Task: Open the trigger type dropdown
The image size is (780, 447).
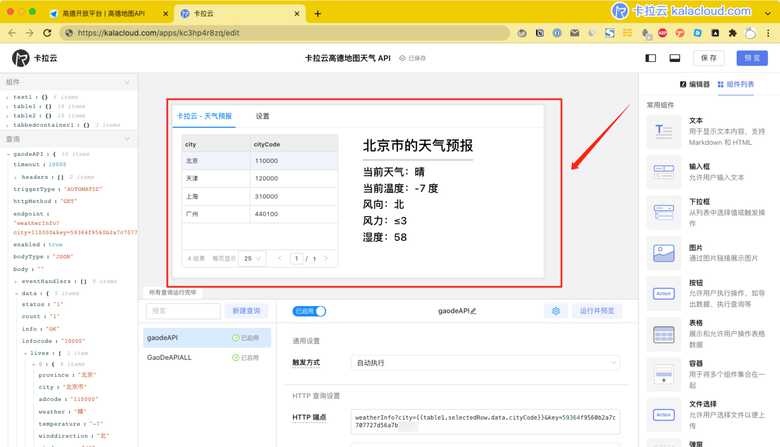Action: click(x=485, y=363)
